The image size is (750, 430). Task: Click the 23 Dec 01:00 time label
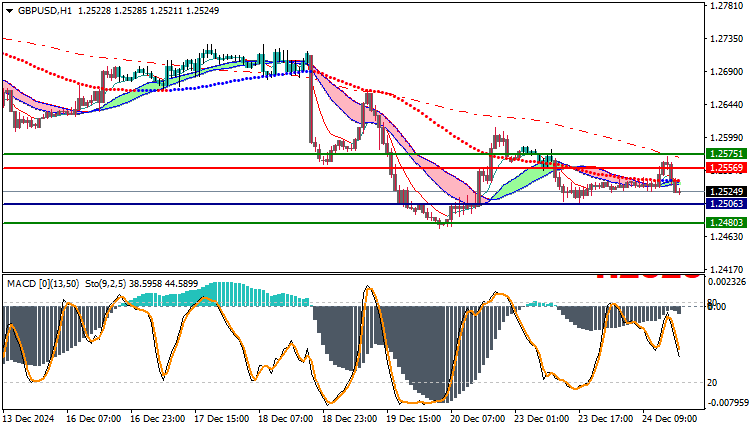[542, 419]
